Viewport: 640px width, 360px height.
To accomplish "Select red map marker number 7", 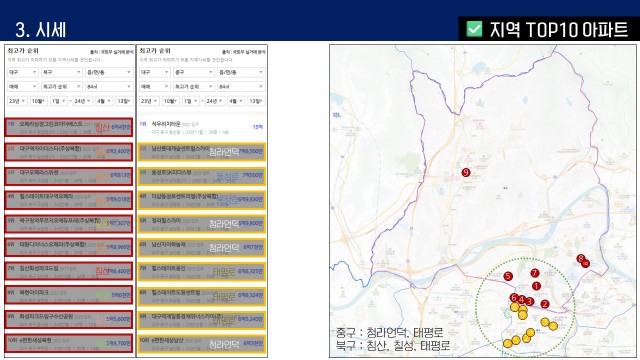I will [535, 273].
